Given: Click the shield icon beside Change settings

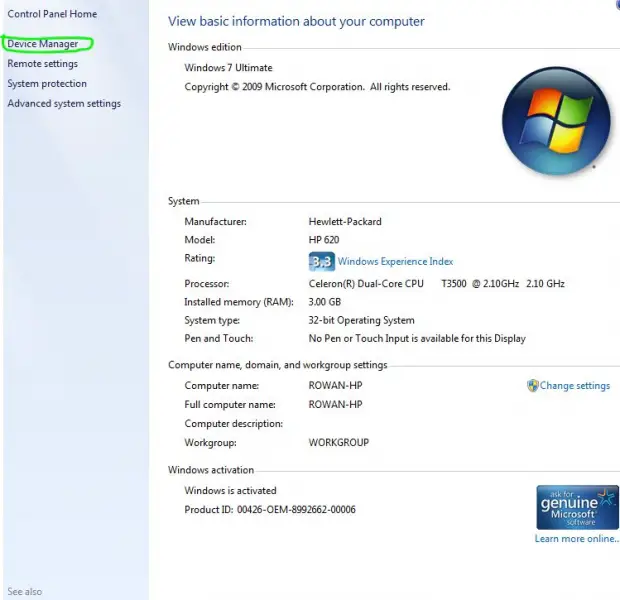Looking at the screenshot, I should (x=533, y=385).
